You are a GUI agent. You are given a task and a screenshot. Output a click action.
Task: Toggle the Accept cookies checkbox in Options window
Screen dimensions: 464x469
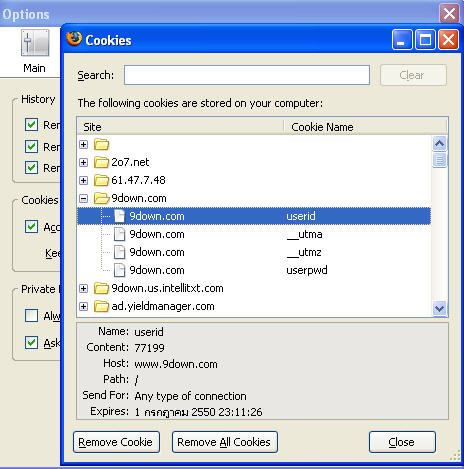(x=31, y=227)
